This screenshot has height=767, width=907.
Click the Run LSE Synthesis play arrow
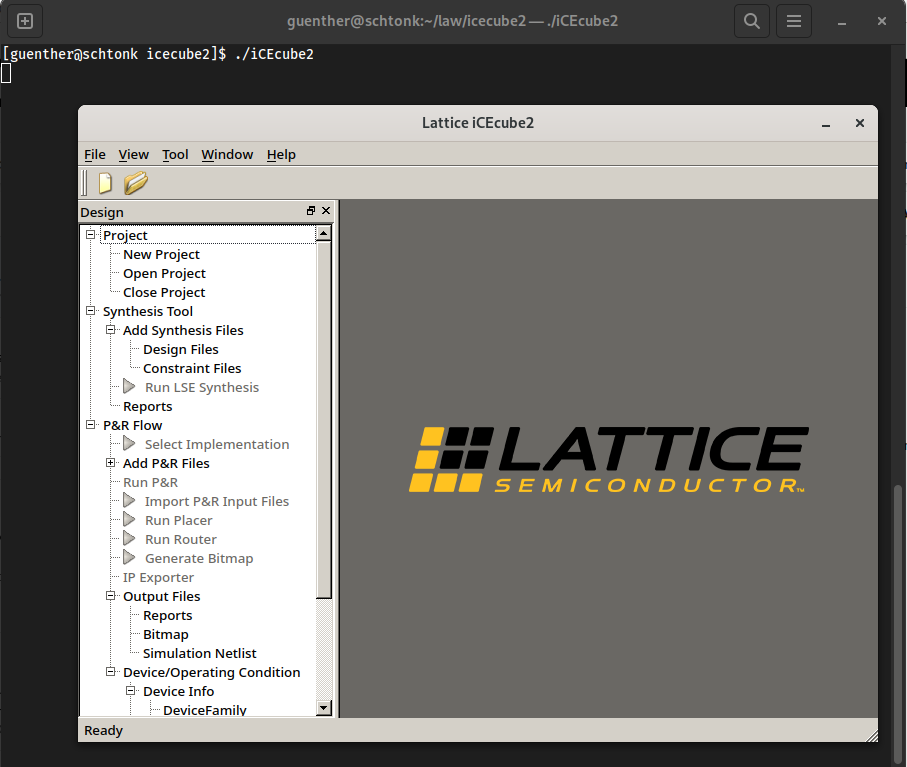click(x=130, y=386)
